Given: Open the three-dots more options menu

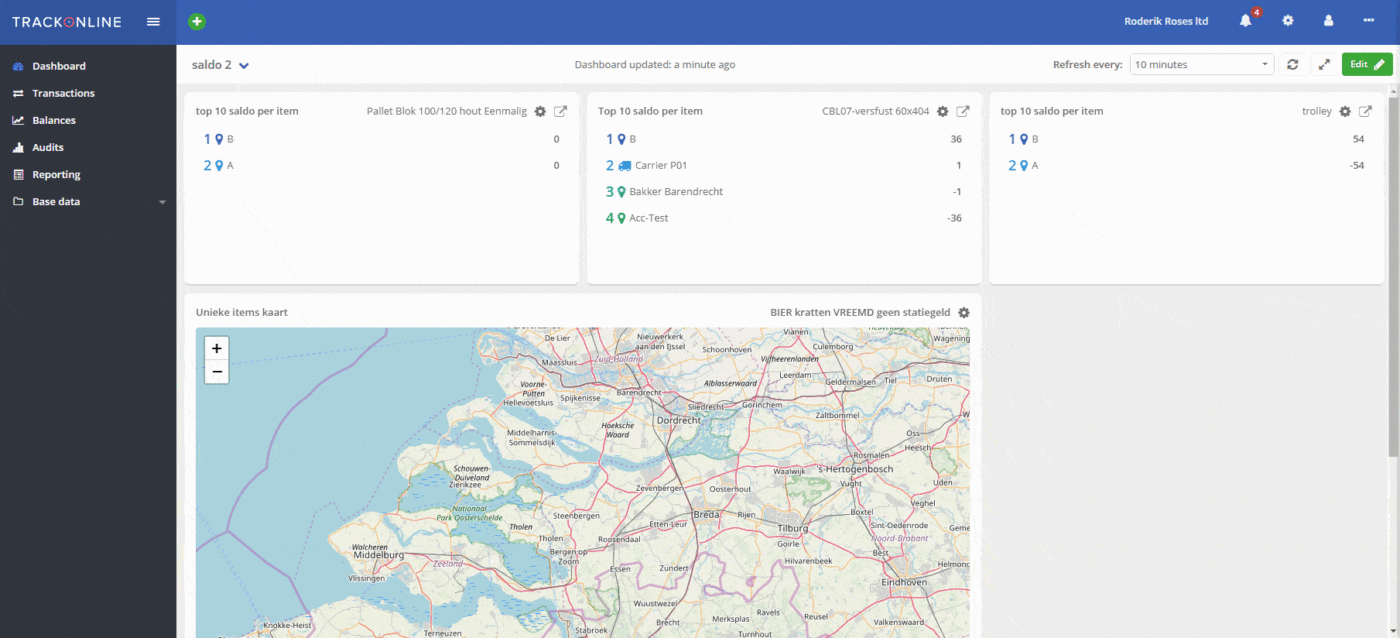Looking at the screenshot, I should [1369, 21].
